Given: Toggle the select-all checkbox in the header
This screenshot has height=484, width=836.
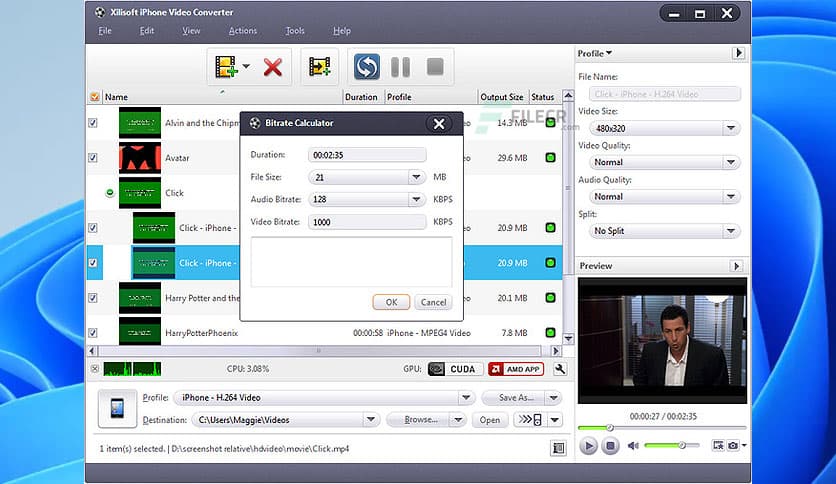Looking at the screenshot, I should (x=94, y=97).
